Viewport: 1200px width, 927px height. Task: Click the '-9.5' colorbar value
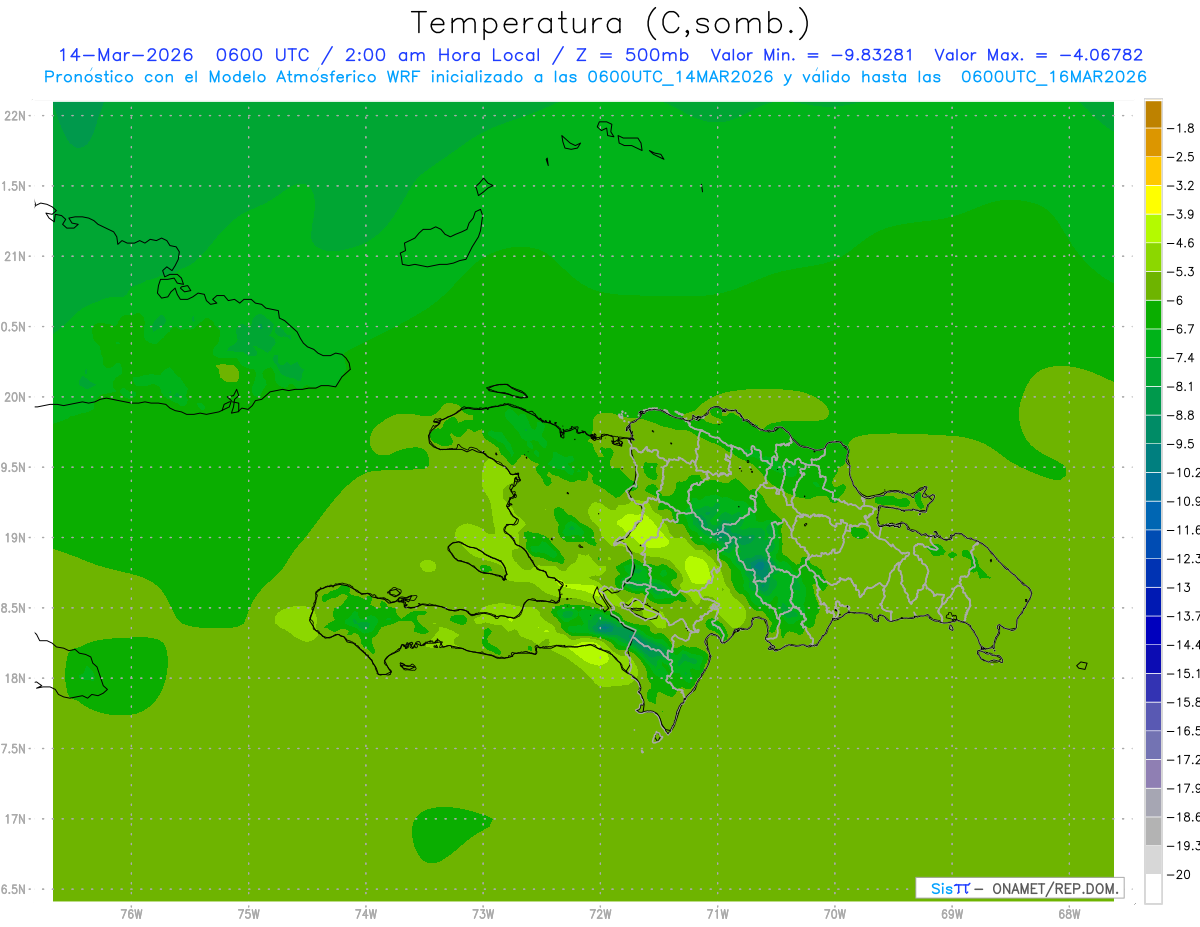pyautogui.click(x=1182, y=443)
